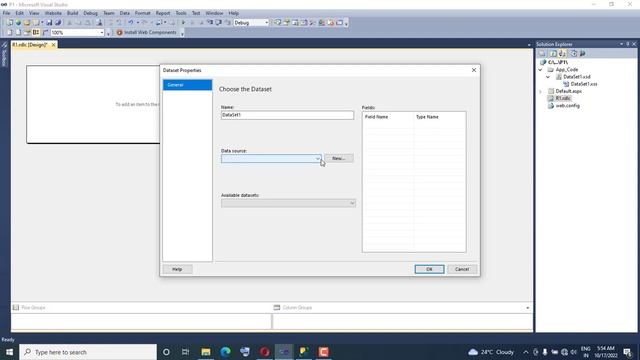Click the Refresh icon in Solution Explorer
This screenshot has width=640, height=360.
[553, 53]
